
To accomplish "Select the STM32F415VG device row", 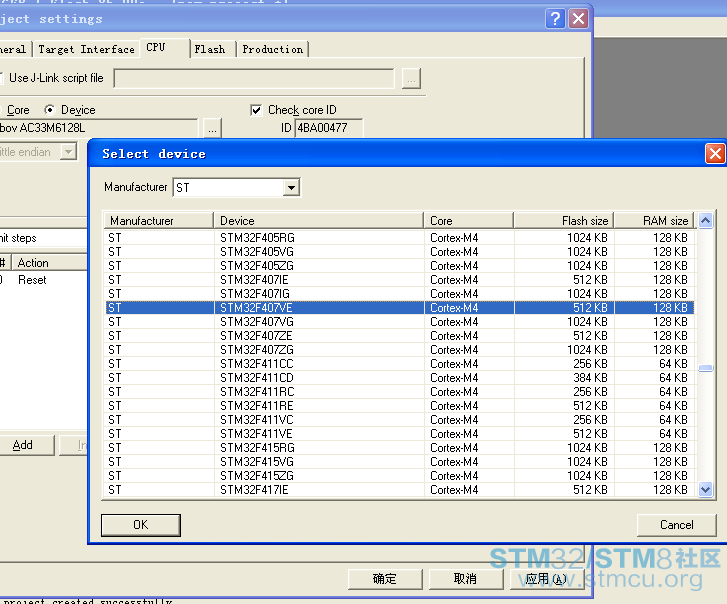I will pyautogui.click(x=400, y=462).
